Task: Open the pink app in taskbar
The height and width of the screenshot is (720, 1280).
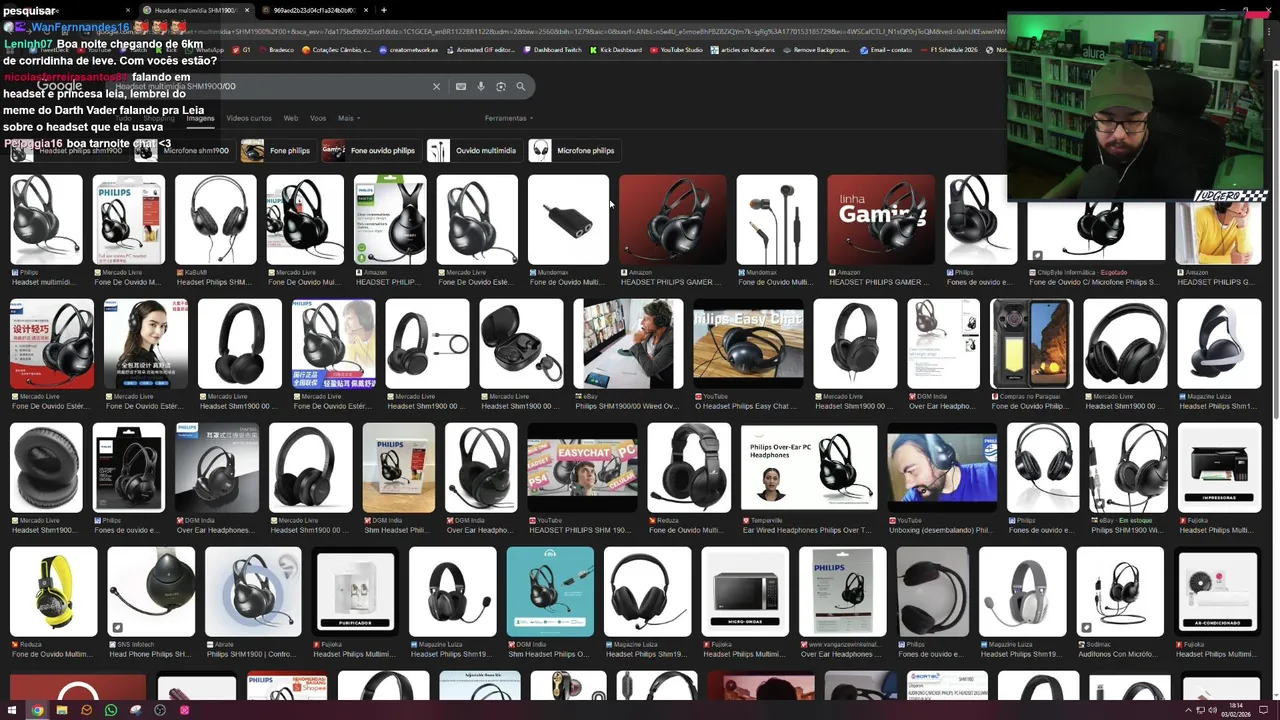Action: [x=184, y=710]
